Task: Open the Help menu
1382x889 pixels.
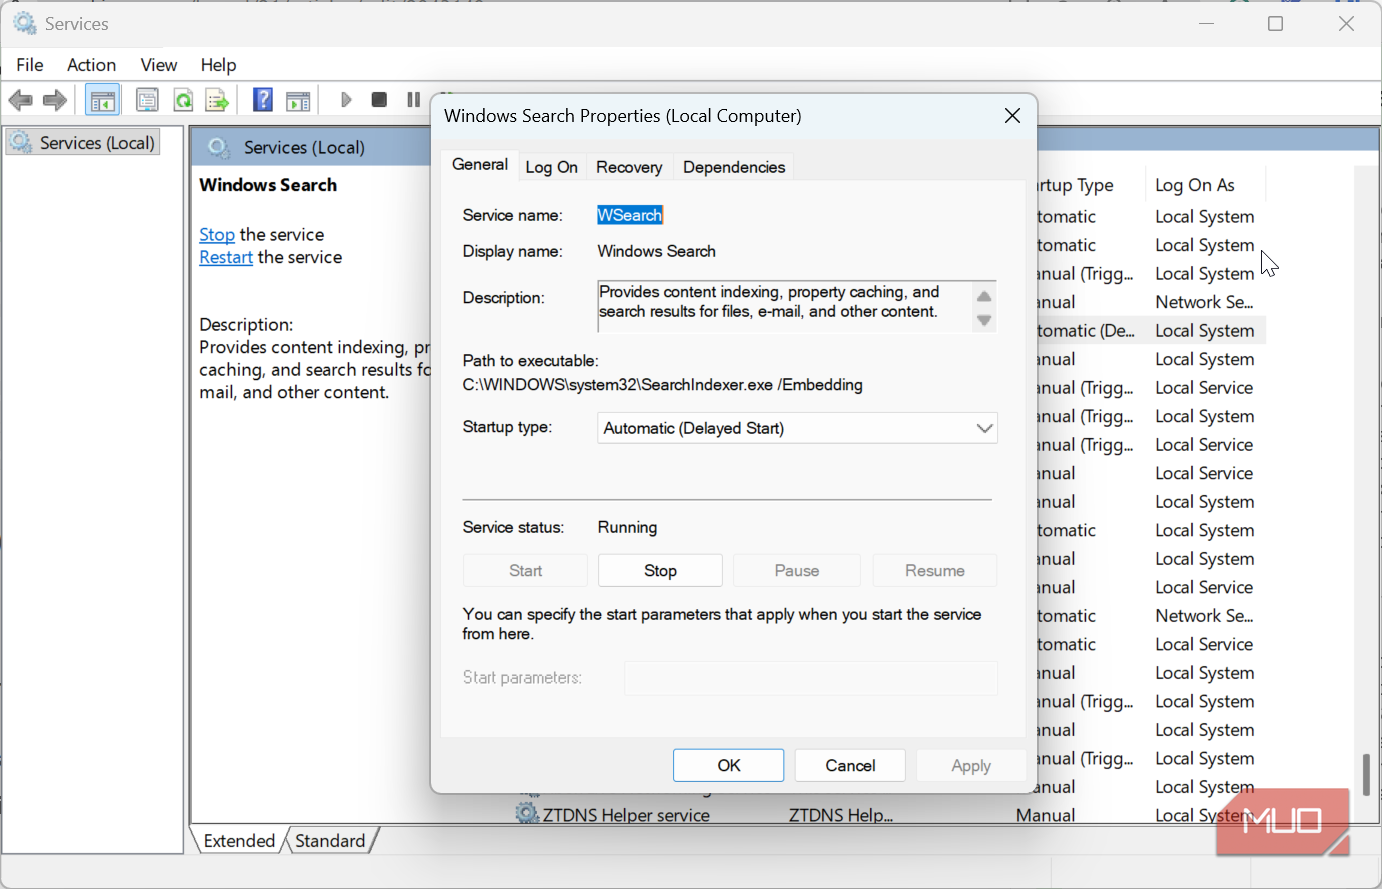Action: [x=218, y=65]
